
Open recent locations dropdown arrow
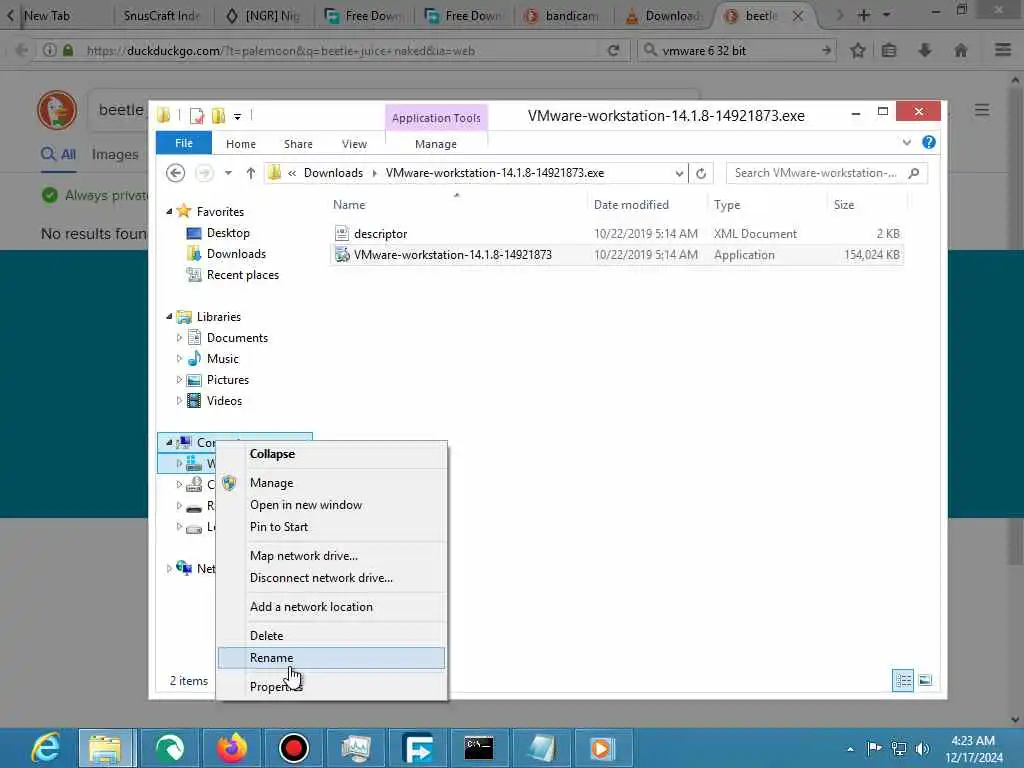[228, 173]
